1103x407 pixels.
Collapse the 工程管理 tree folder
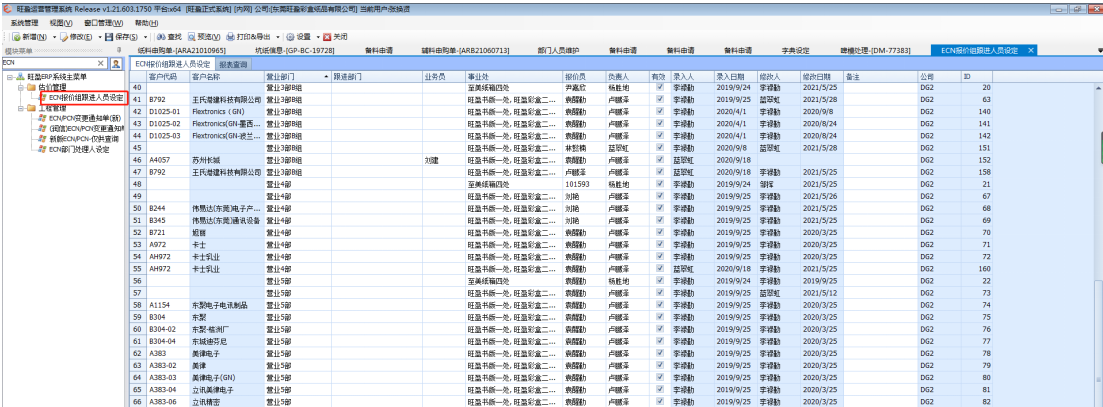20,108
